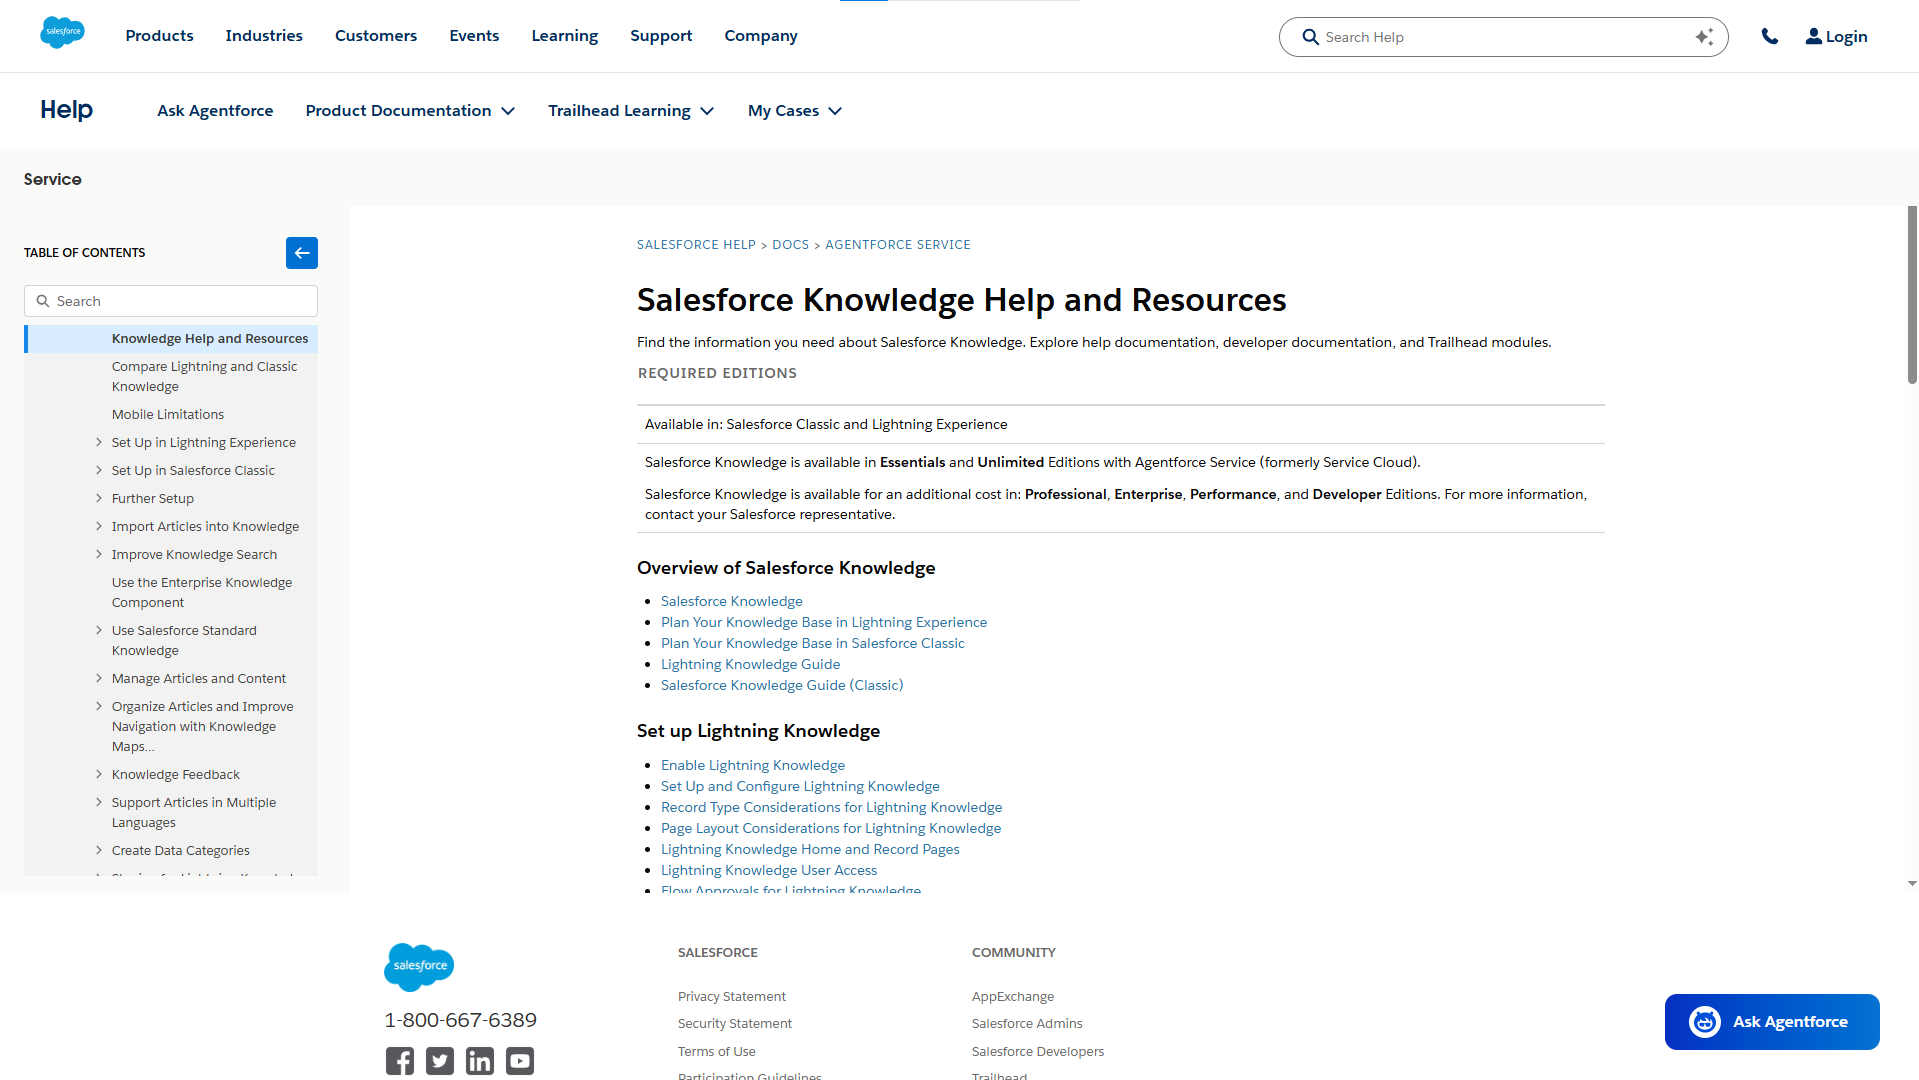Image resolution: width=1919 pixels, height=1080 pixels.
Task: Expand Support Articles in Multiple Languages
Action: (99, 802)
